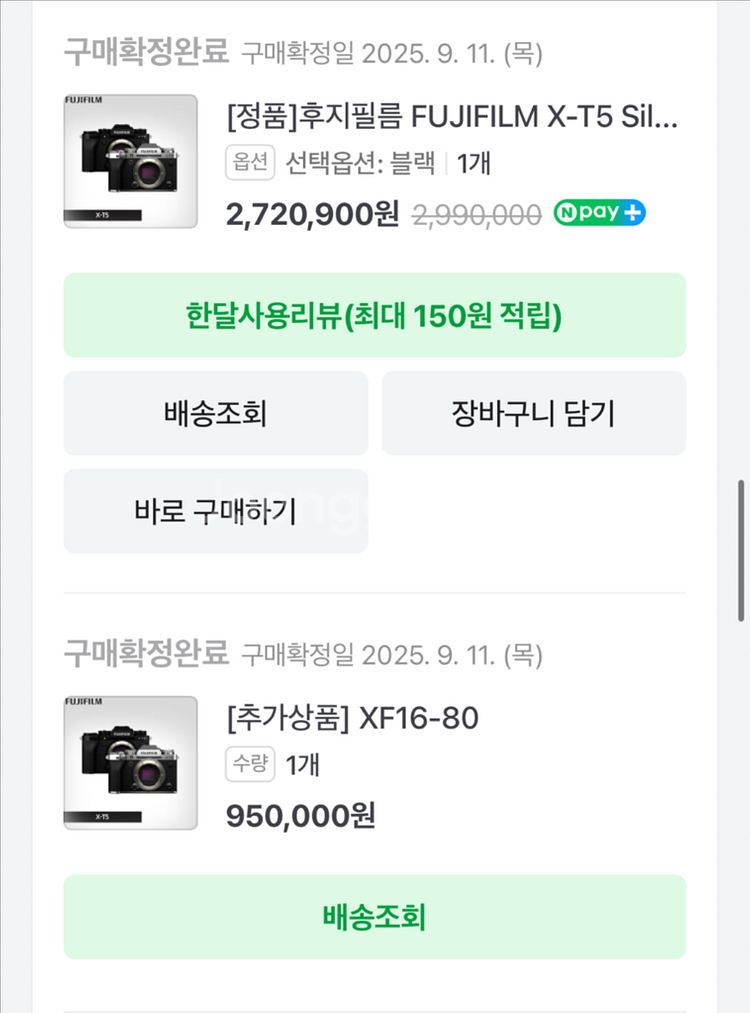This screenshot has width=750, height=1013.
Task: Click the 950,000원 price text
Action: (301, 815)
